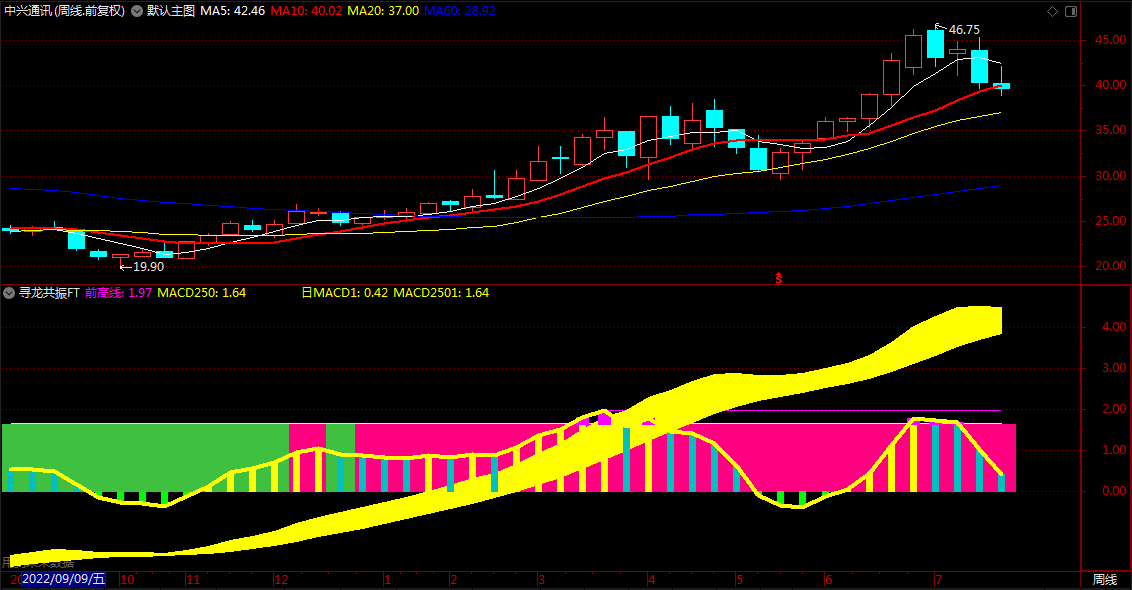Screen dimensions: 1132x590
Task: Toggle the side panel layout icon
Action: point(1071,11)
